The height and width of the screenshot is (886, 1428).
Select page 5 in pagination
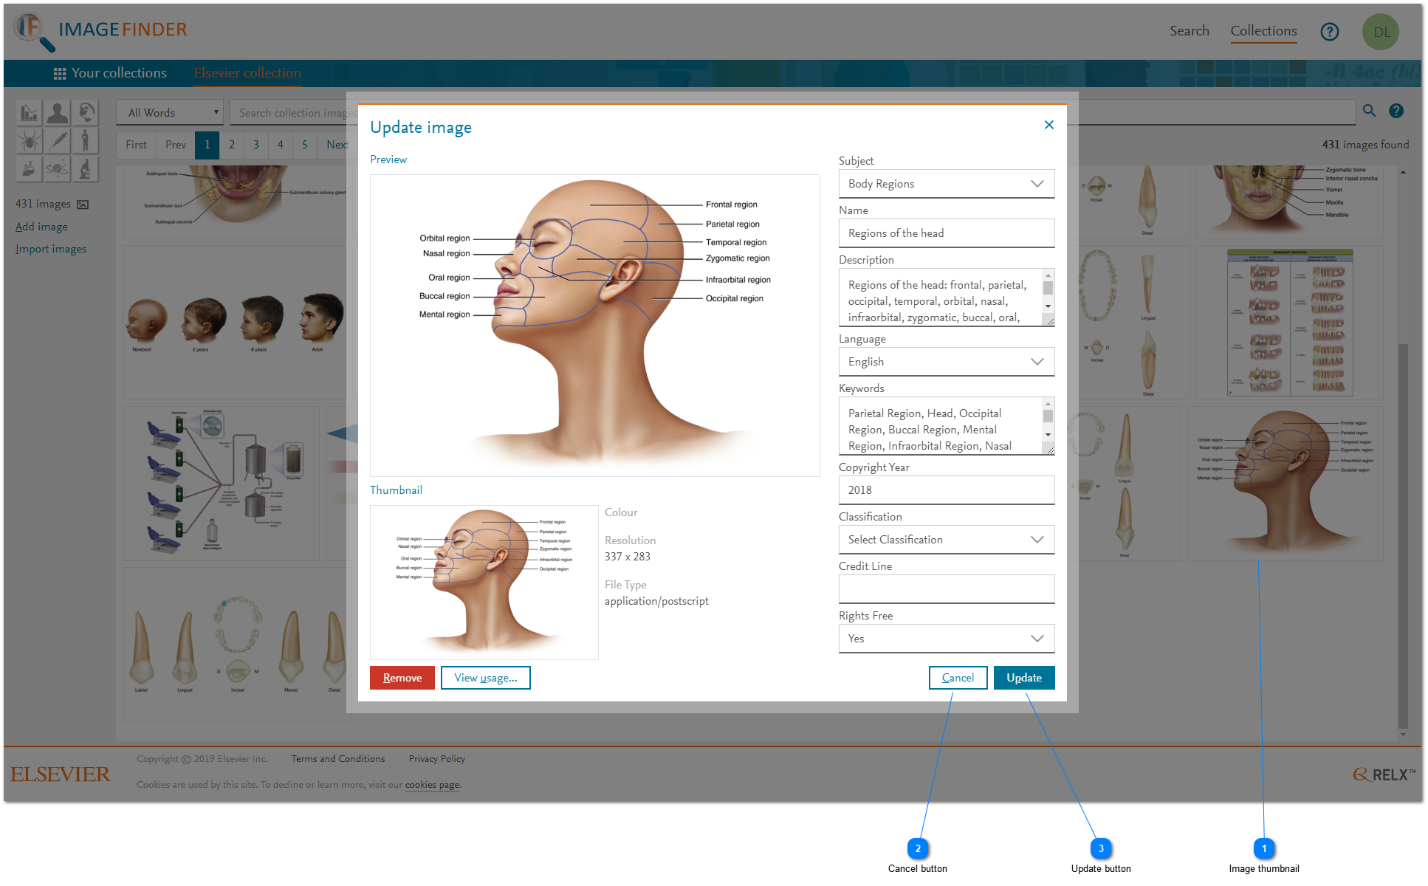[305, 145]
